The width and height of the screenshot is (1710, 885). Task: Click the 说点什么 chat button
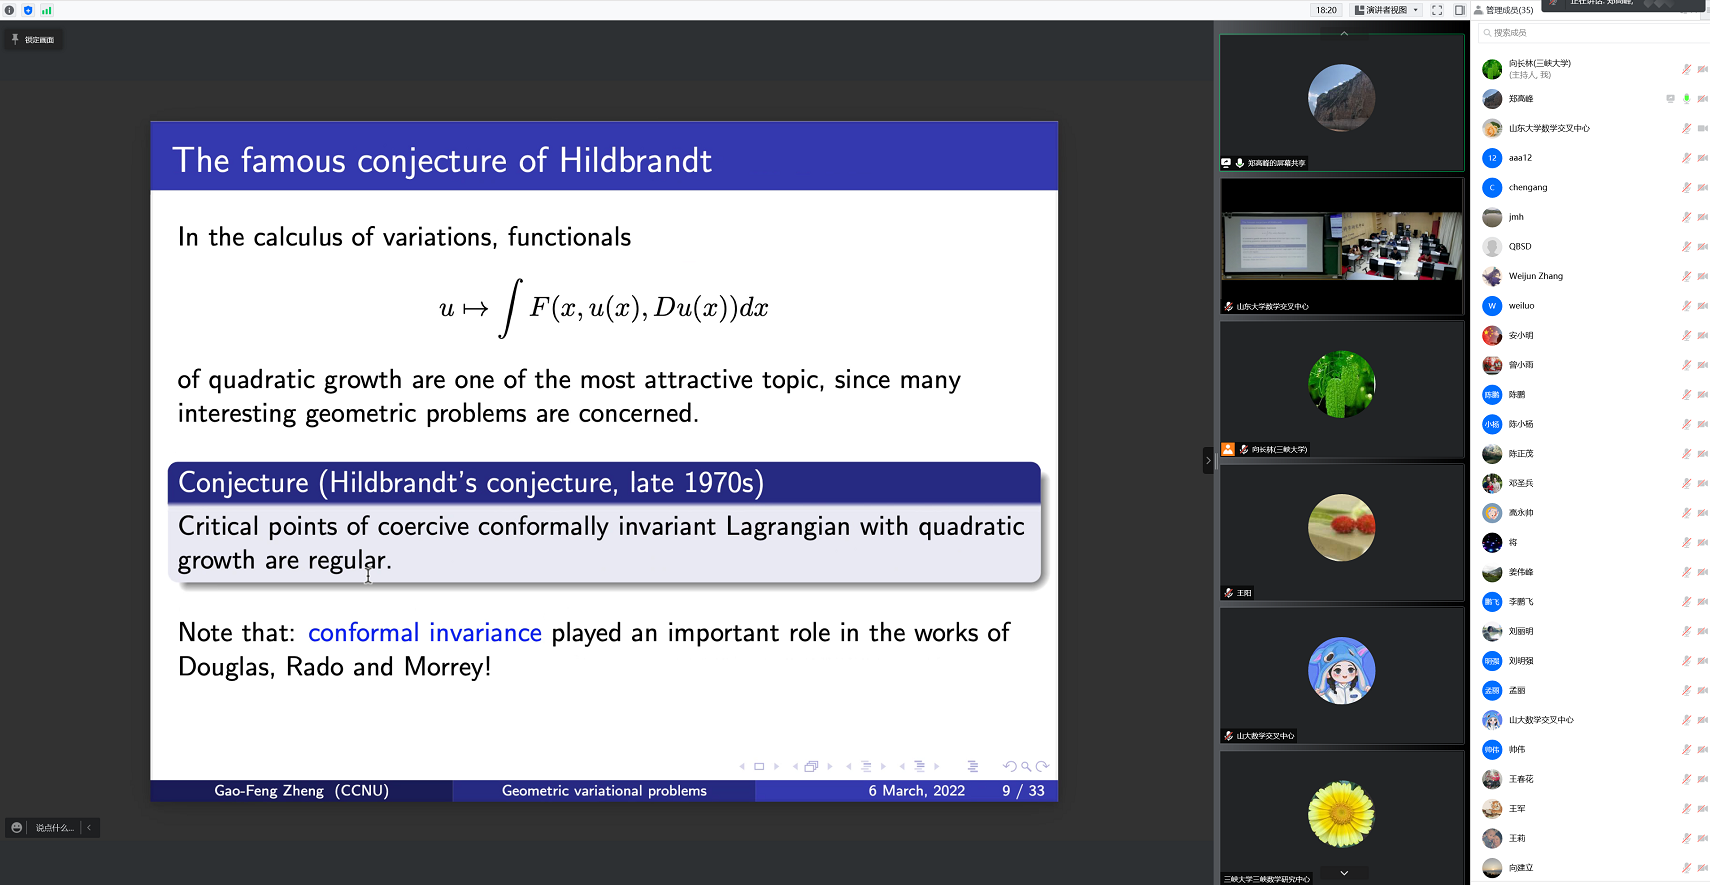[x=55, y=828]
